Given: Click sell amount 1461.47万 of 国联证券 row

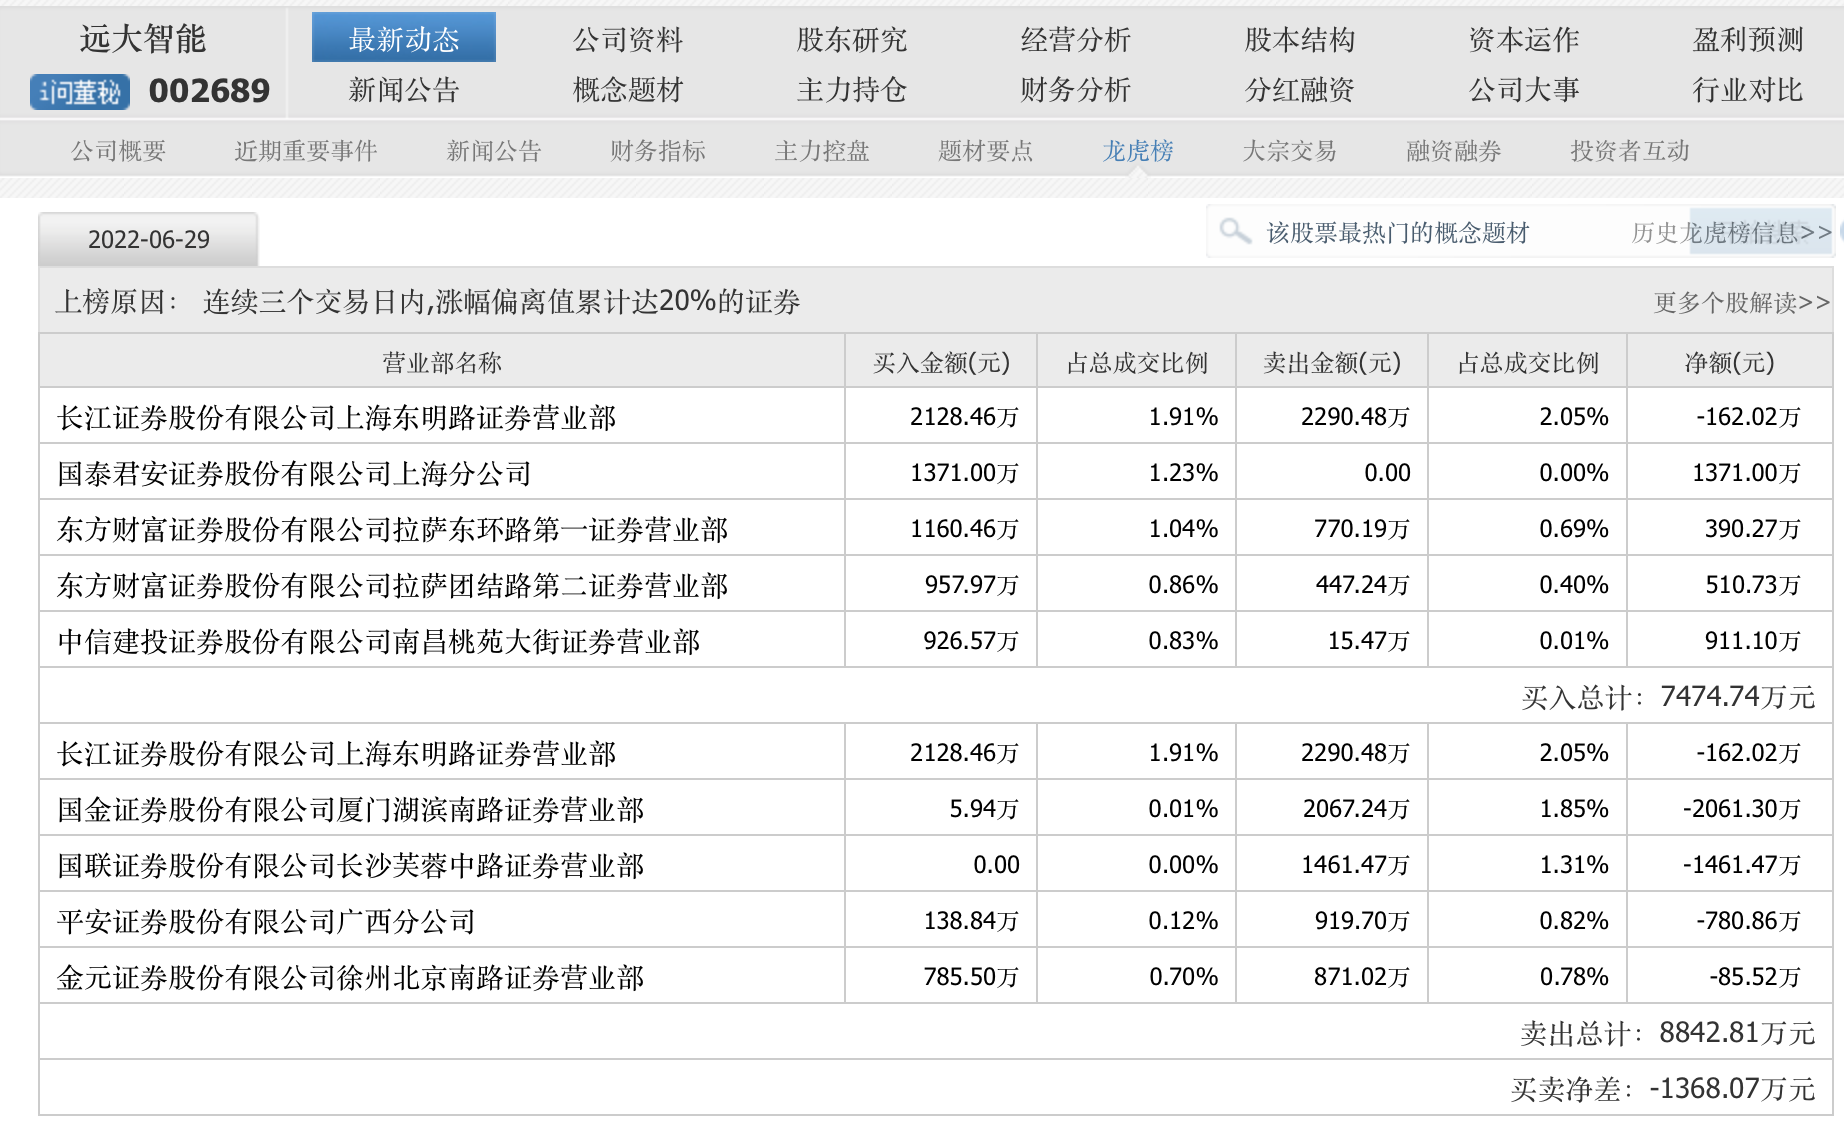Looking at the screenshot, I should pyautogui.click(x=1356, y=865).
